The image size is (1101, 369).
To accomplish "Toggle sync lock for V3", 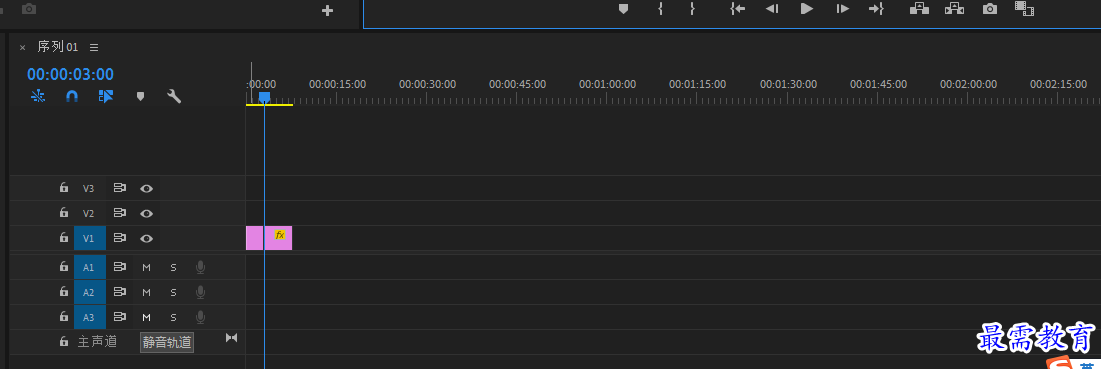I will (x=119, y=188).
